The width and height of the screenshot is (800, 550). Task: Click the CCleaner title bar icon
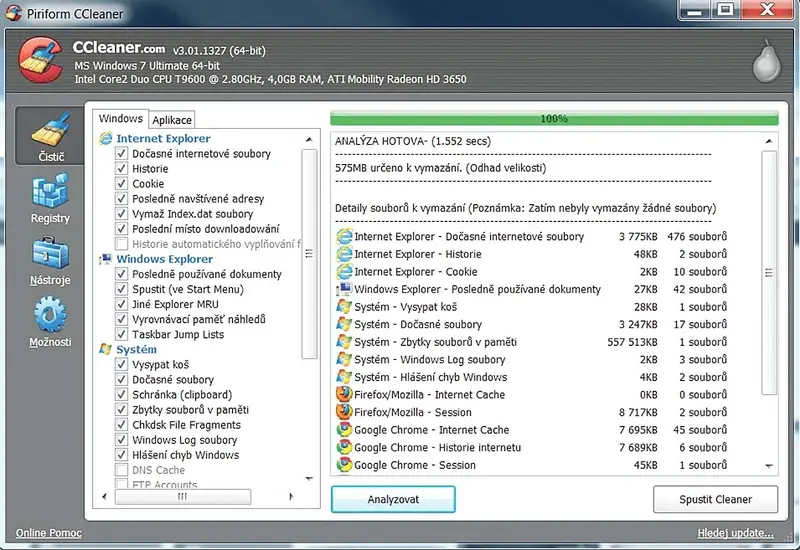coord(14,13)
